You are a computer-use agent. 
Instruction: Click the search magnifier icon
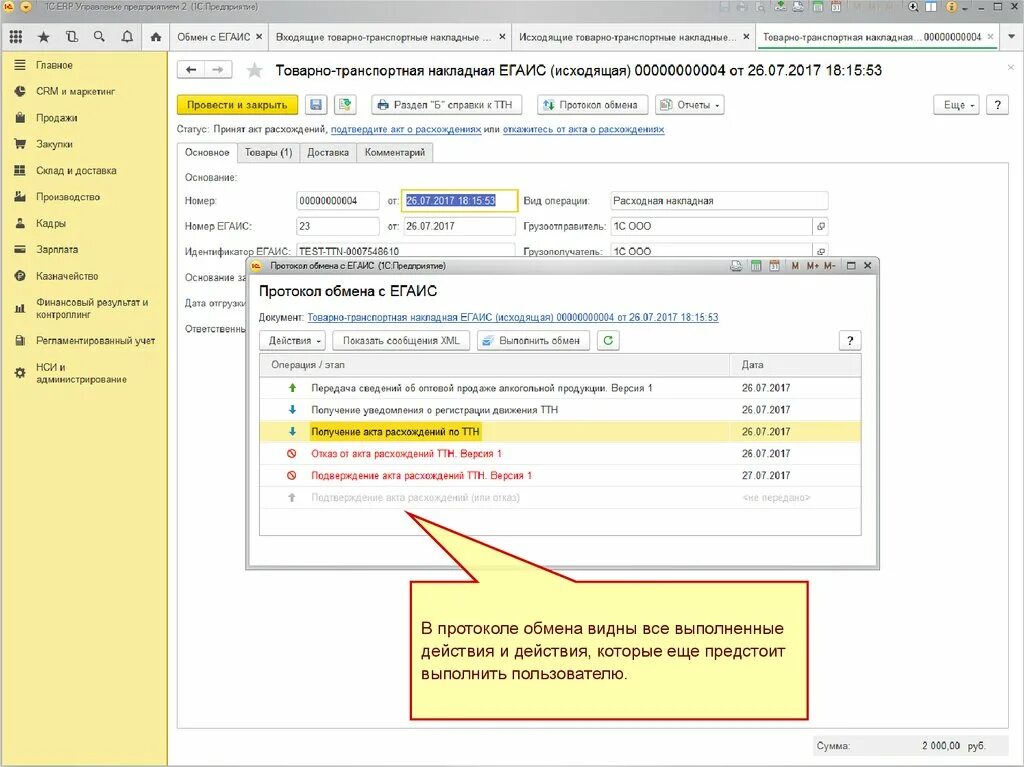point(99,37)
